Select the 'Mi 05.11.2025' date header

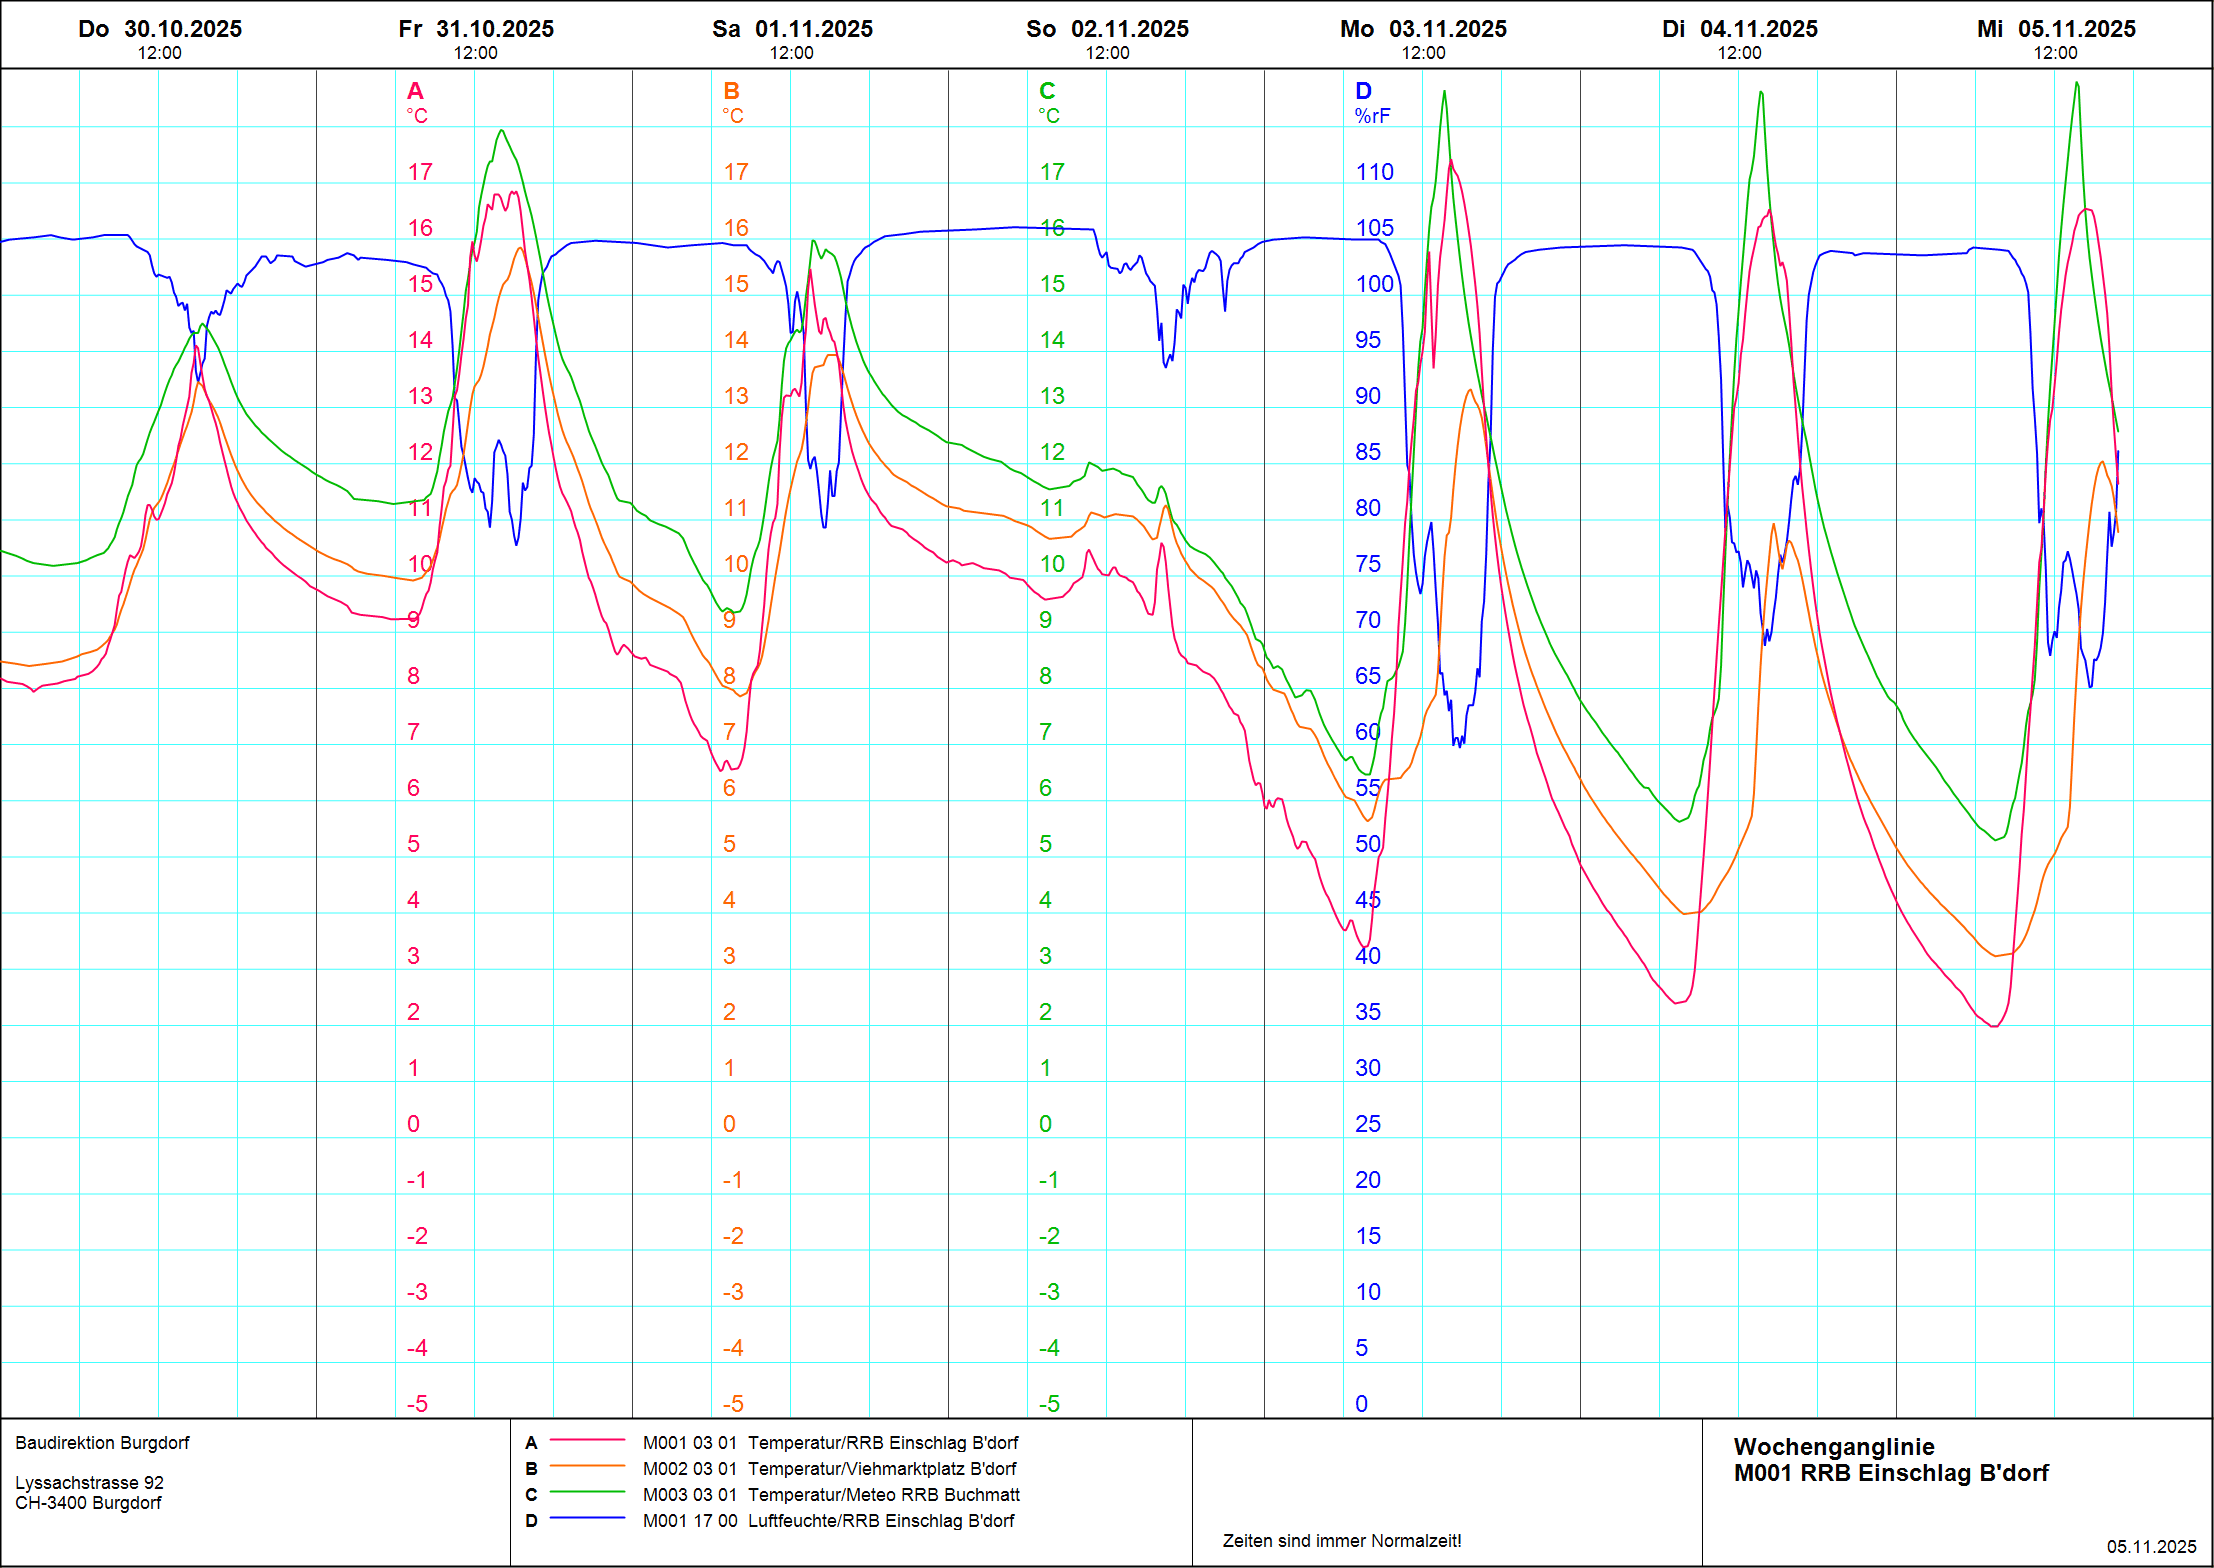[x=2055, y=29]
